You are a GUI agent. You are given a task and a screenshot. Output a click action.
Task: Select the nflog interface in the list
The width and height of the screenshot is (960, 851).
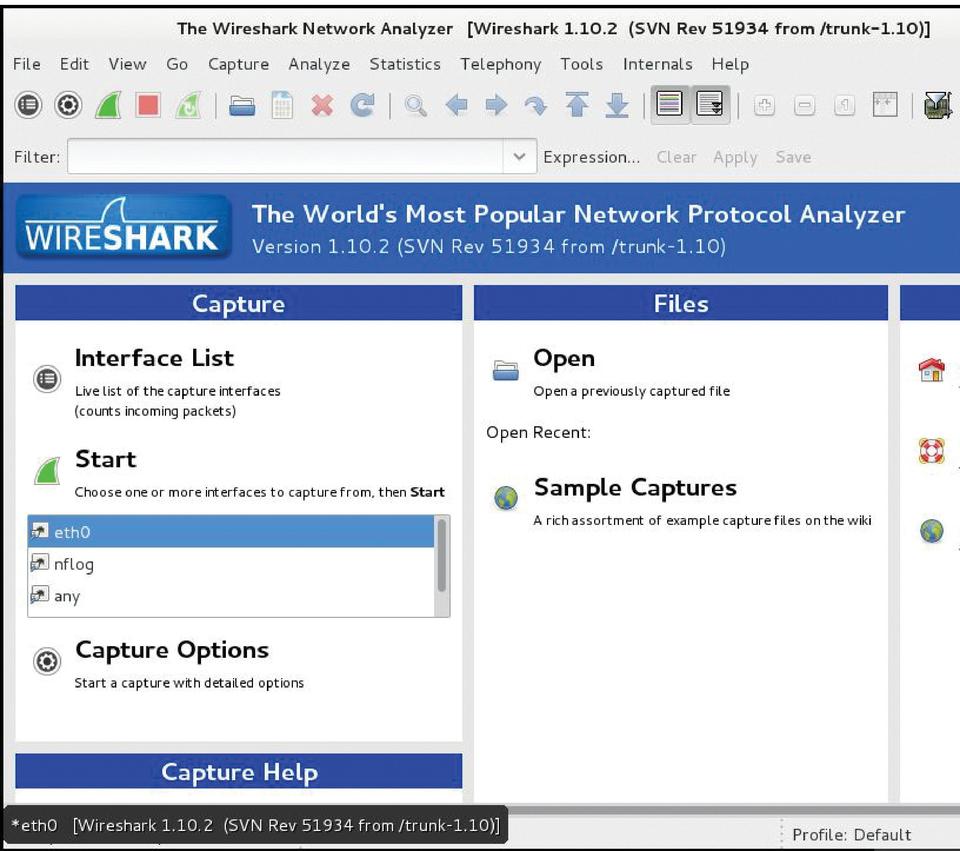(x=74, y=564)
